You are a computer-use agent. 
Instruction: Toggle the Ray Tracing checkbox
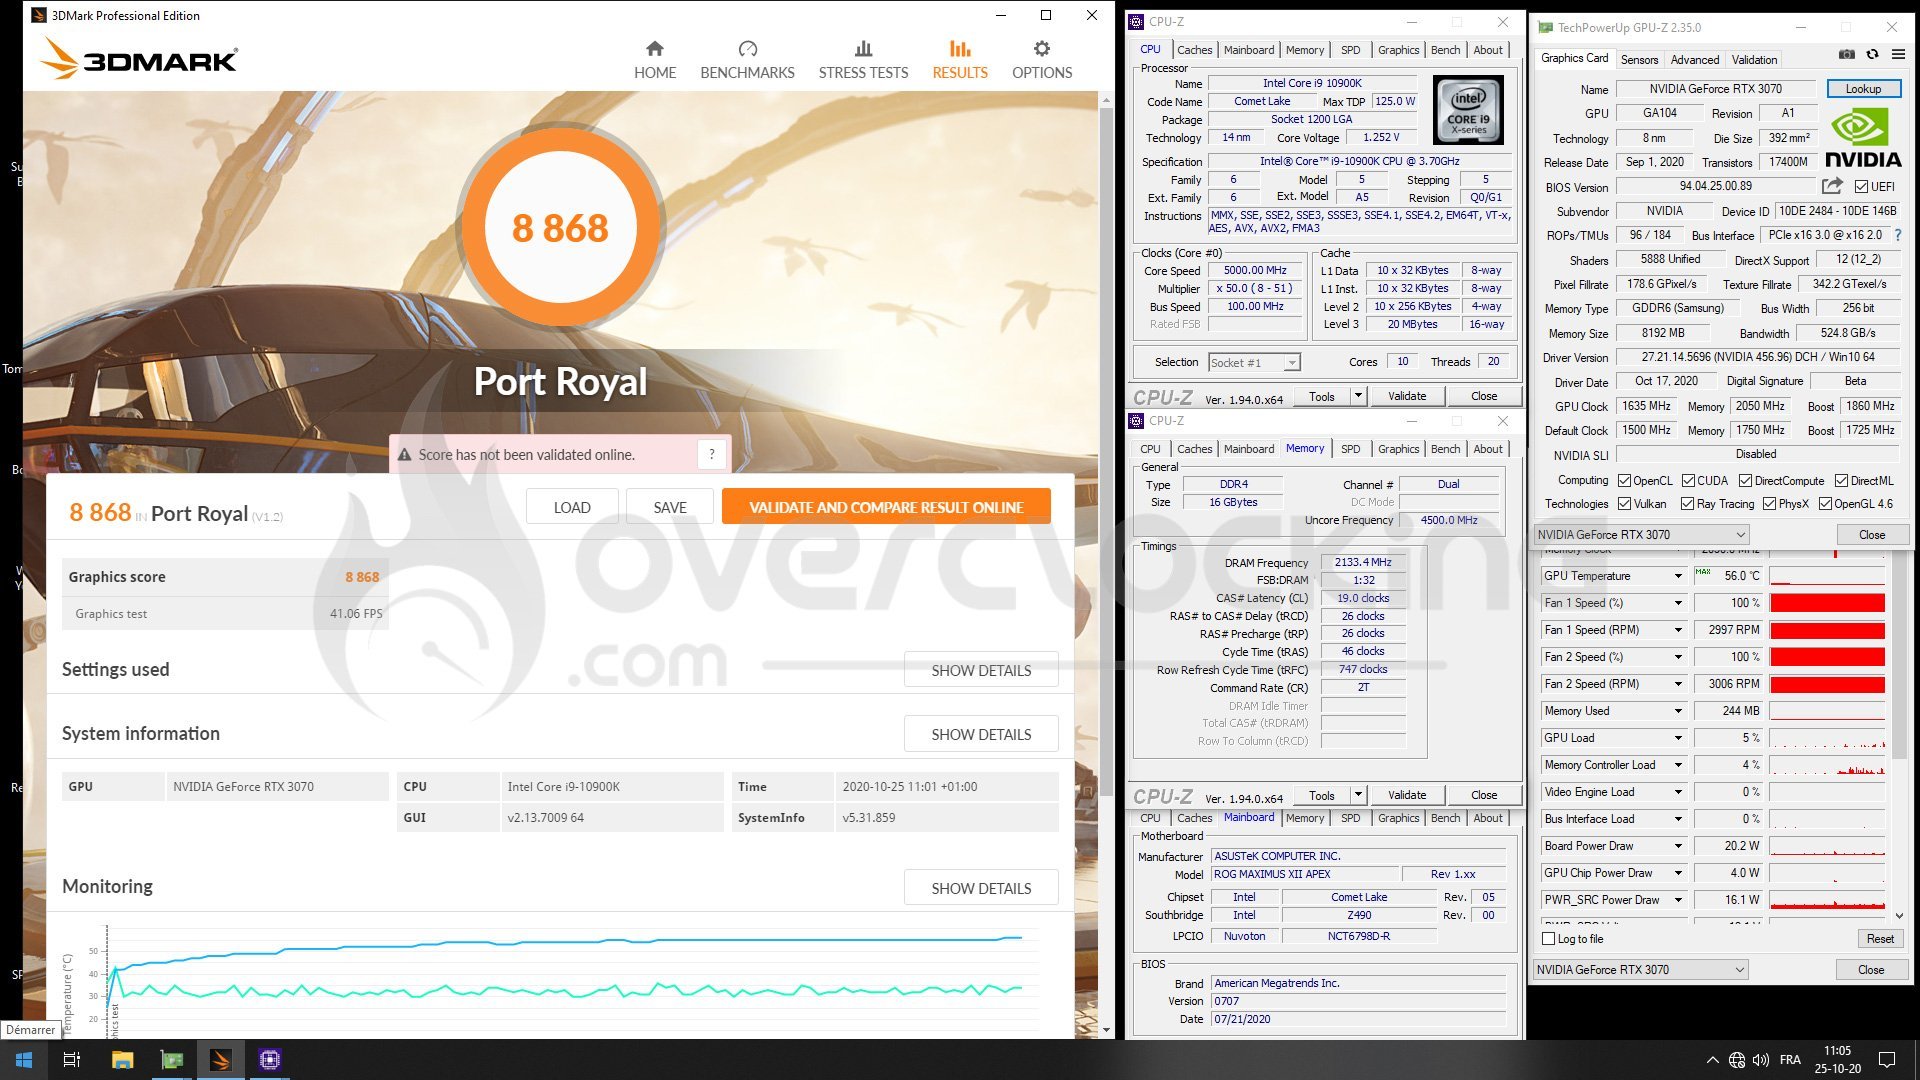pyautogui.click(x=1687, y=504)
